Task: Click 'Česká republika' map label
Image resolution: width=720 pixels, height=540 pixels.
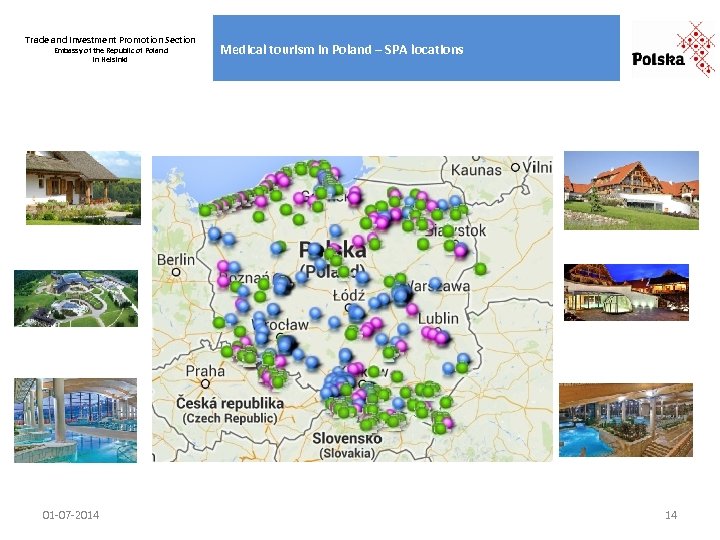Action: coord(230,404)
